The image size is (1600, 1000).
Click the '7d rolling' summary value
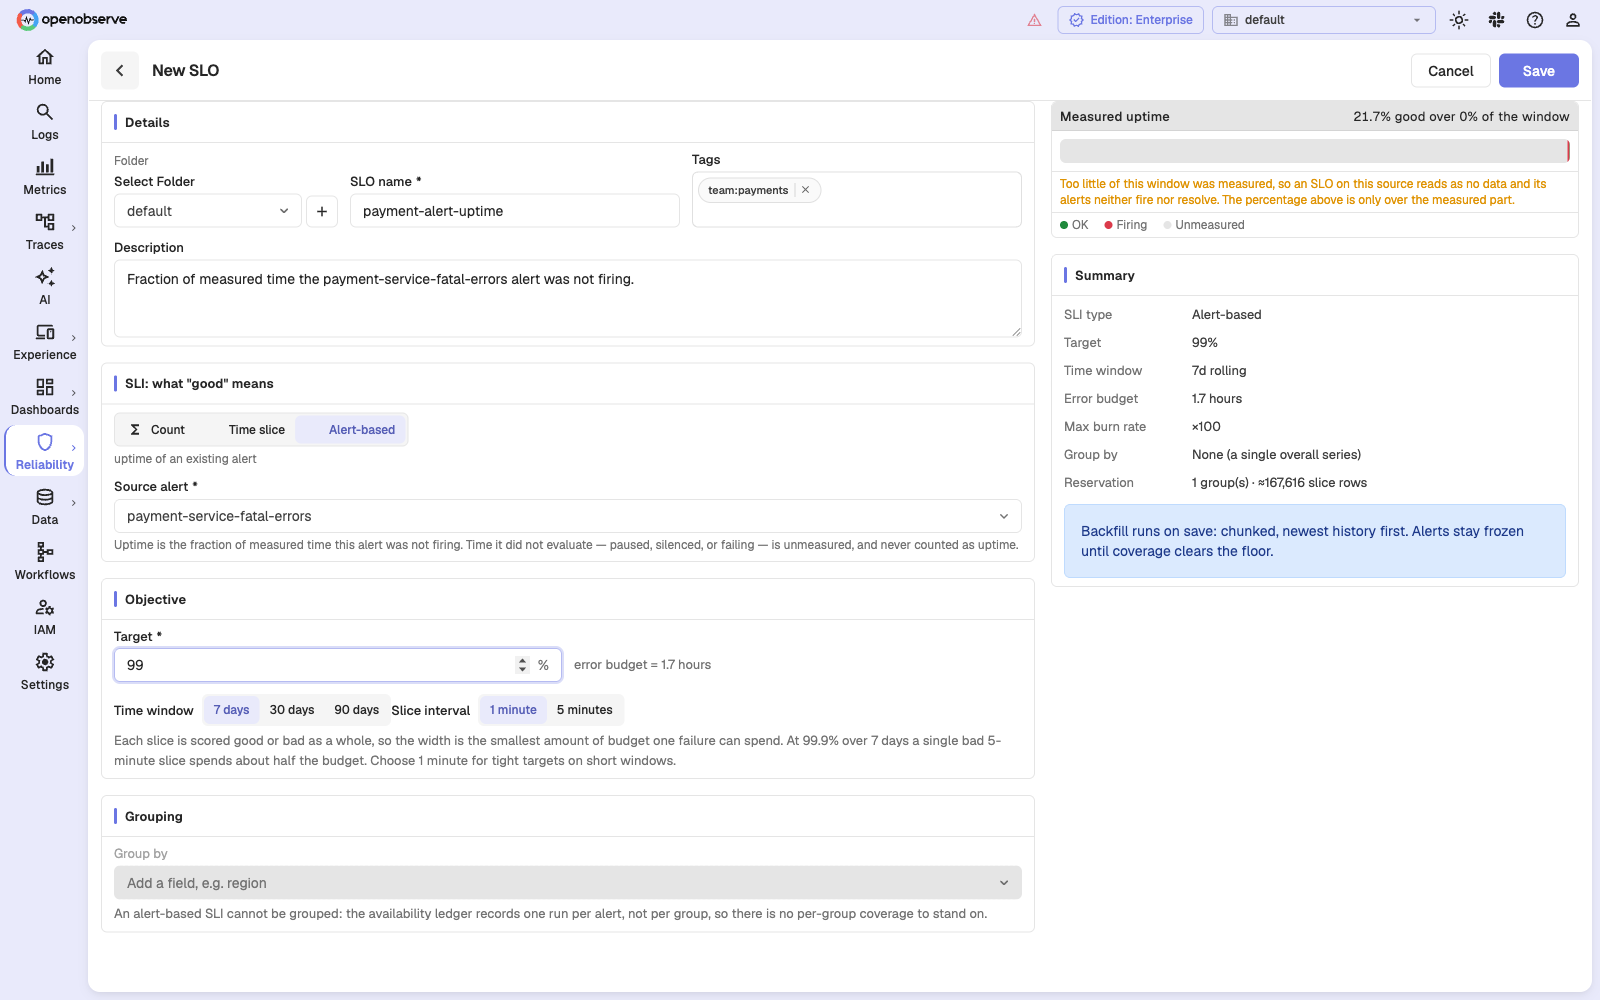tap(1219, 371)
